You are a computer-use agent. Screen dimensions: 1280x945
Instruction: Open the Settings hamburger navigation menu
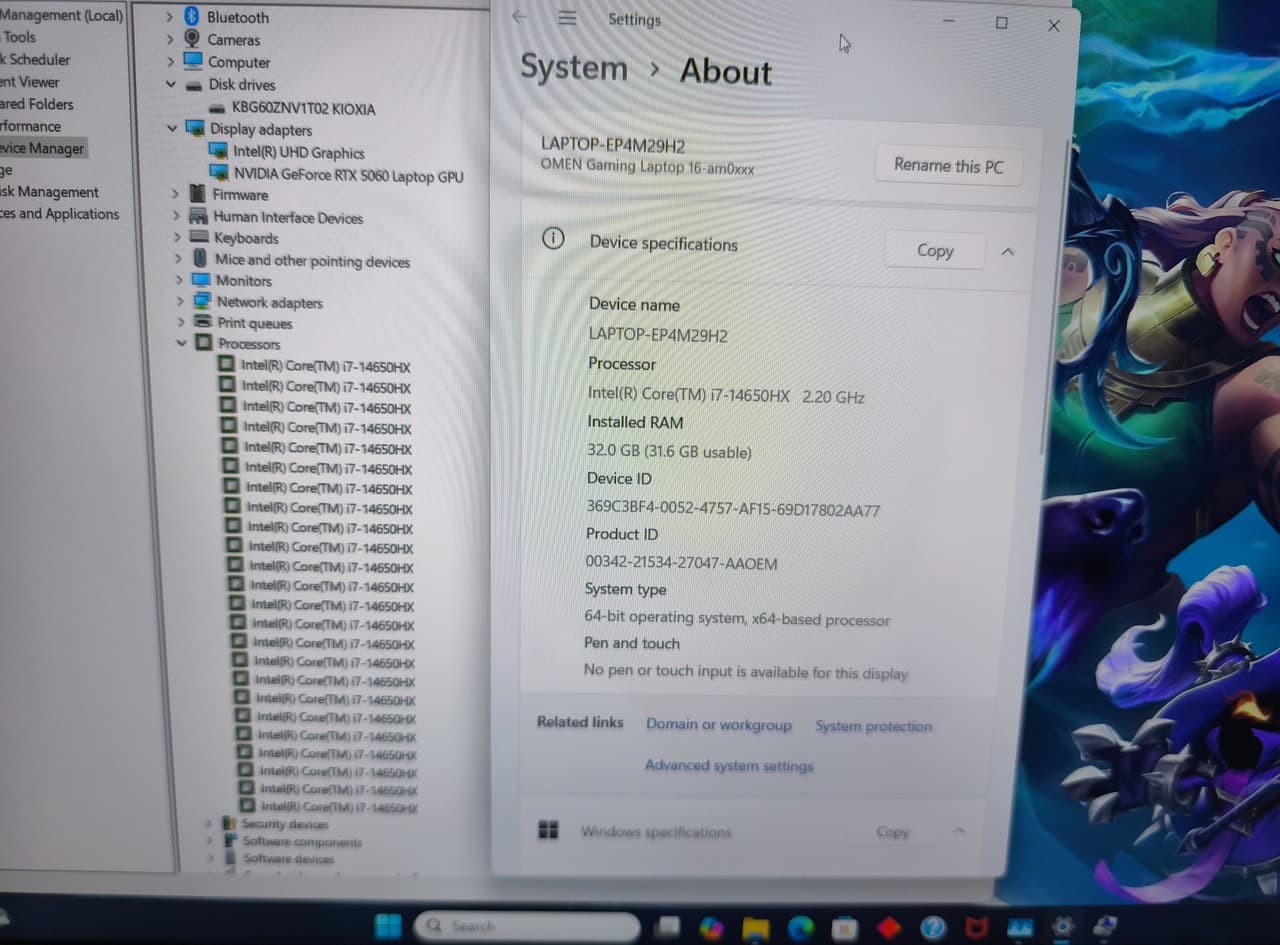(567, 18)
